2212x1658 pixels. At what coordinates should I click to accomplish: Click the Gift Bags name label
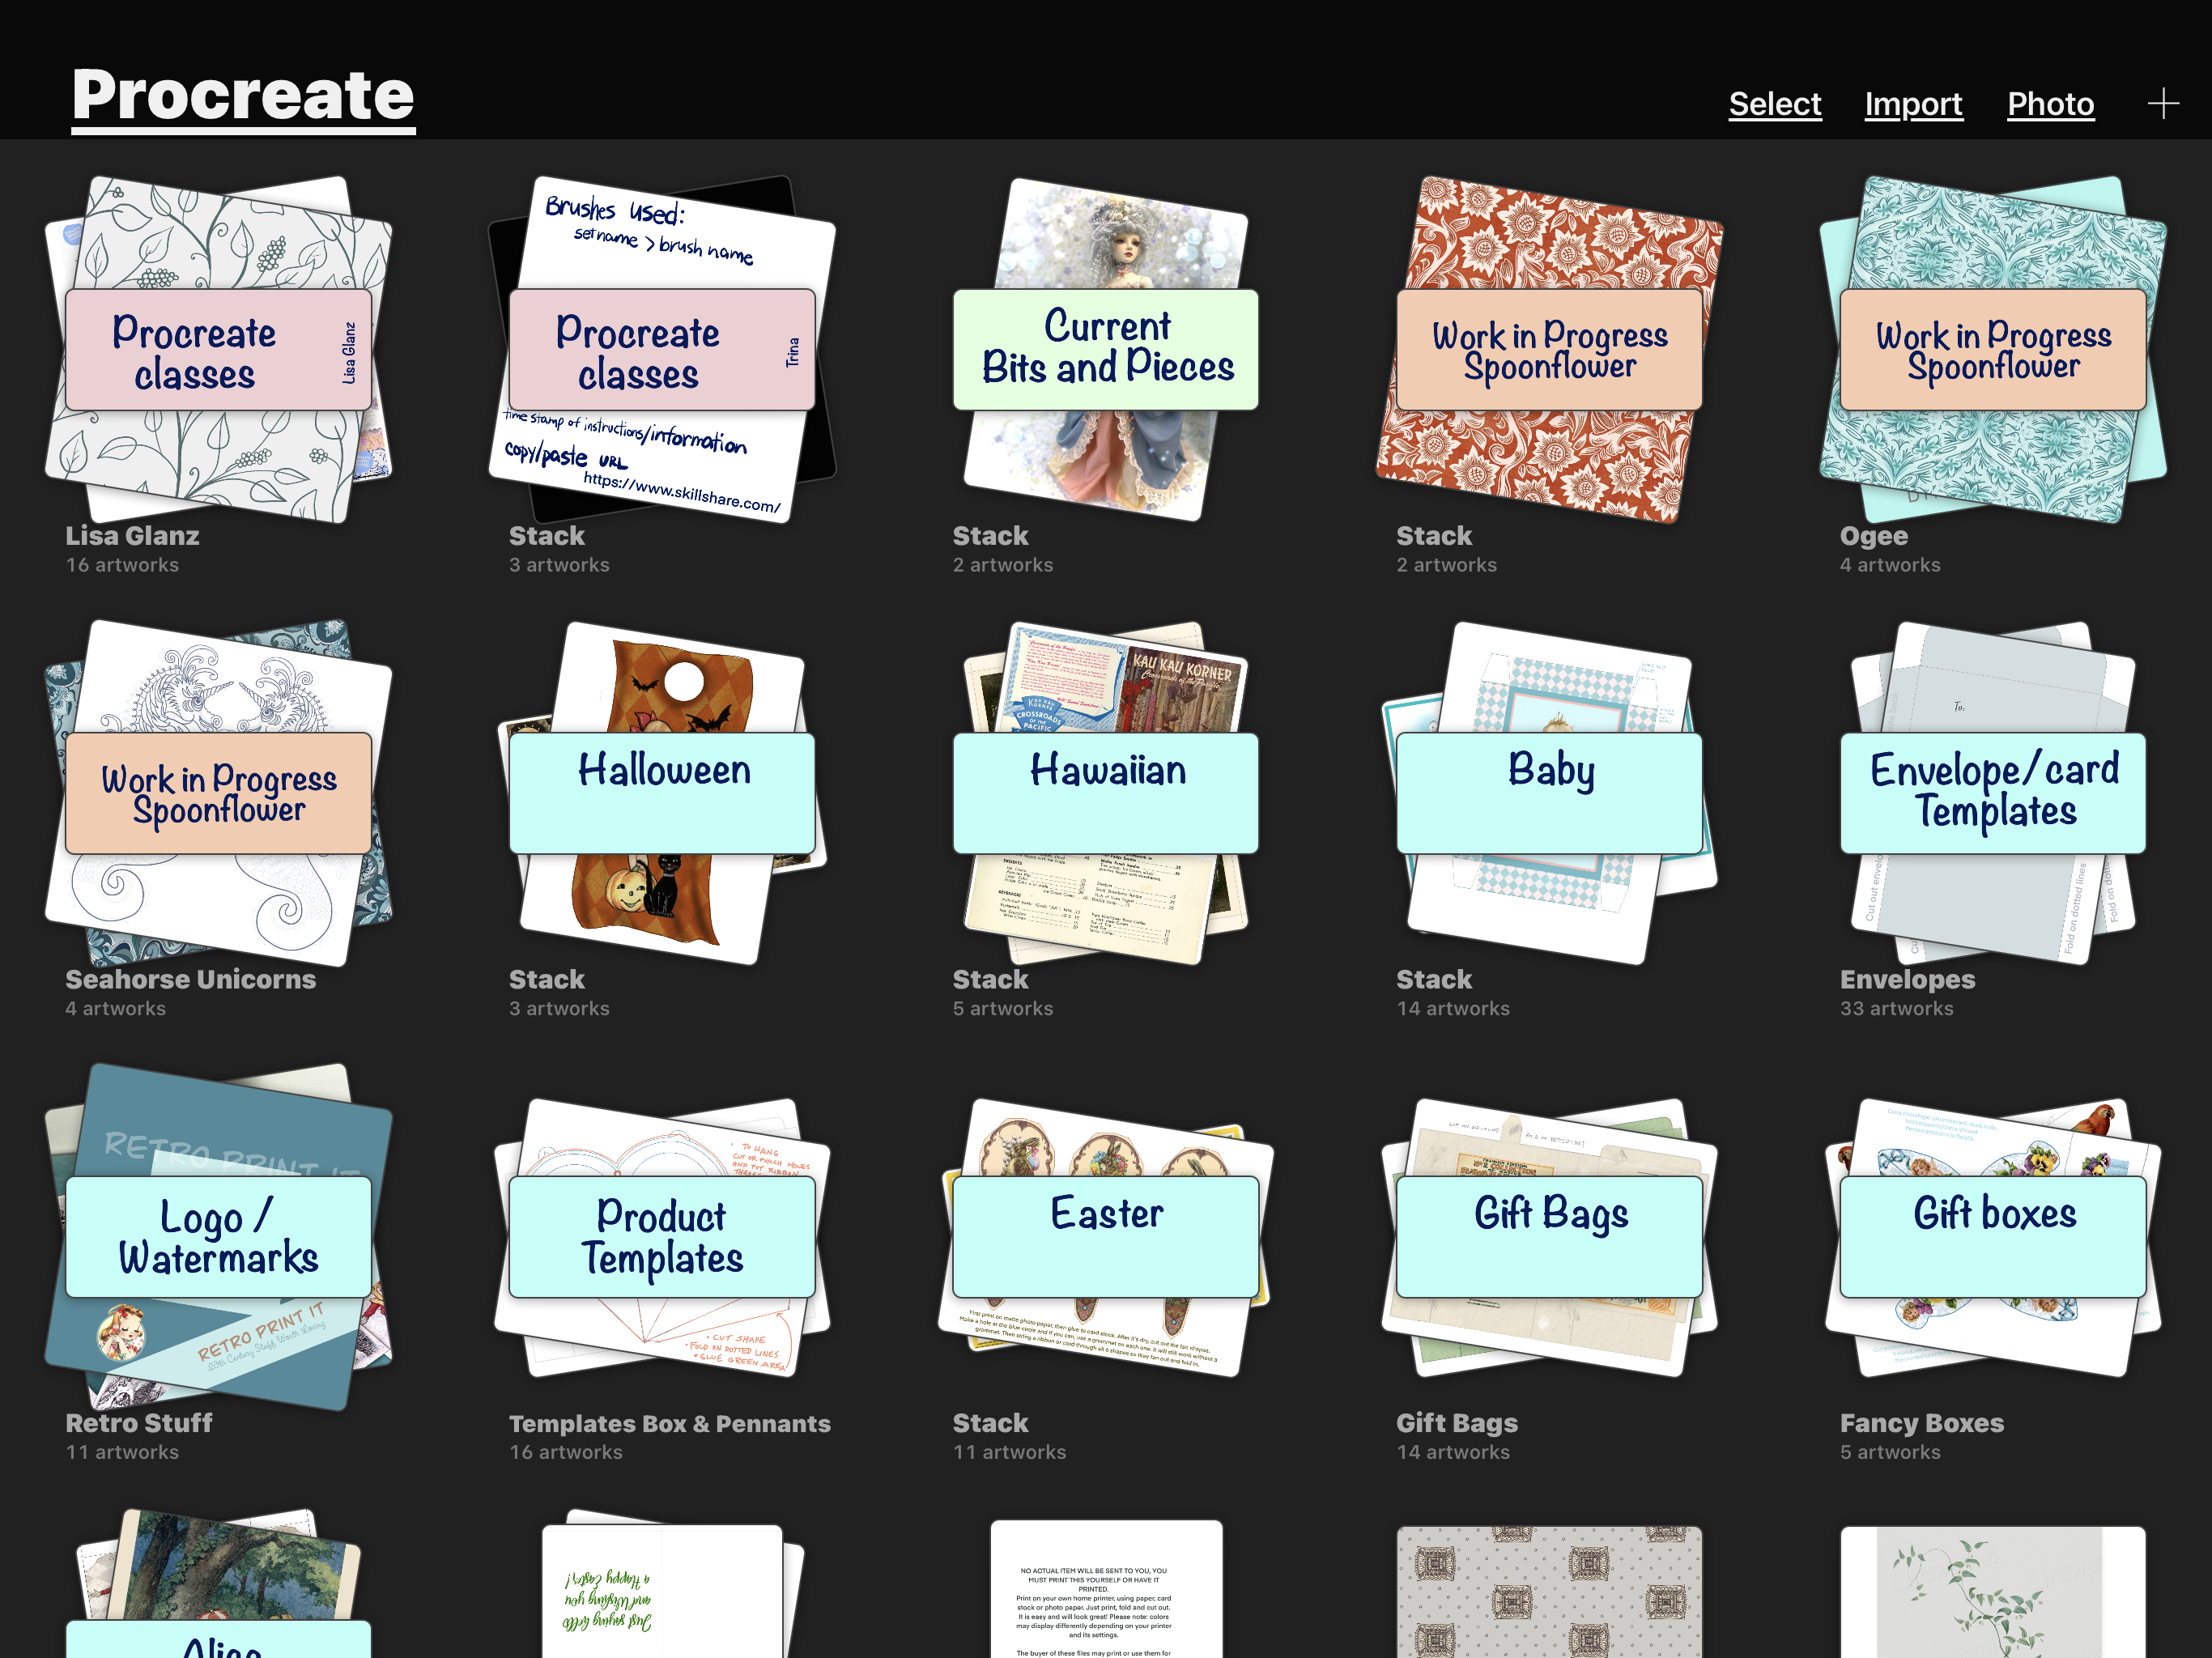(1456, 1423)
